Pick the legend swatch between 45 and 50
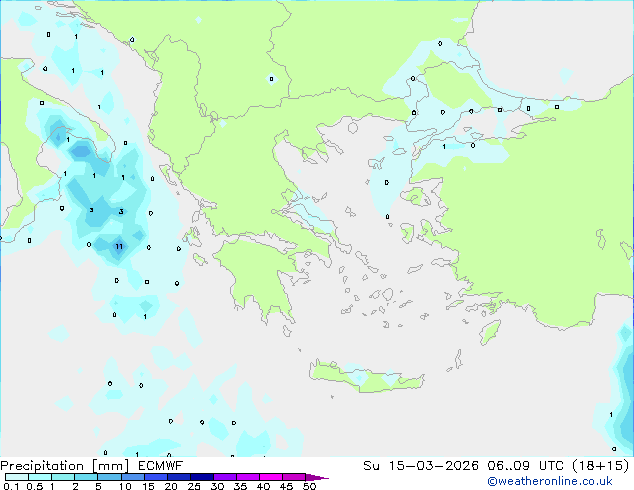634x490 pixels. 294,477
